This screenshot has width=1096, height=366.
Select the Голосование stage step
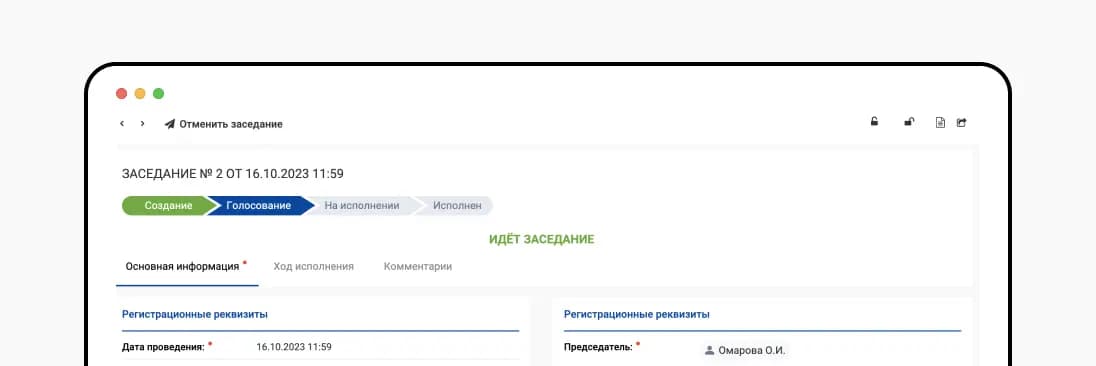pyautogui.click(x=259, y=205)
